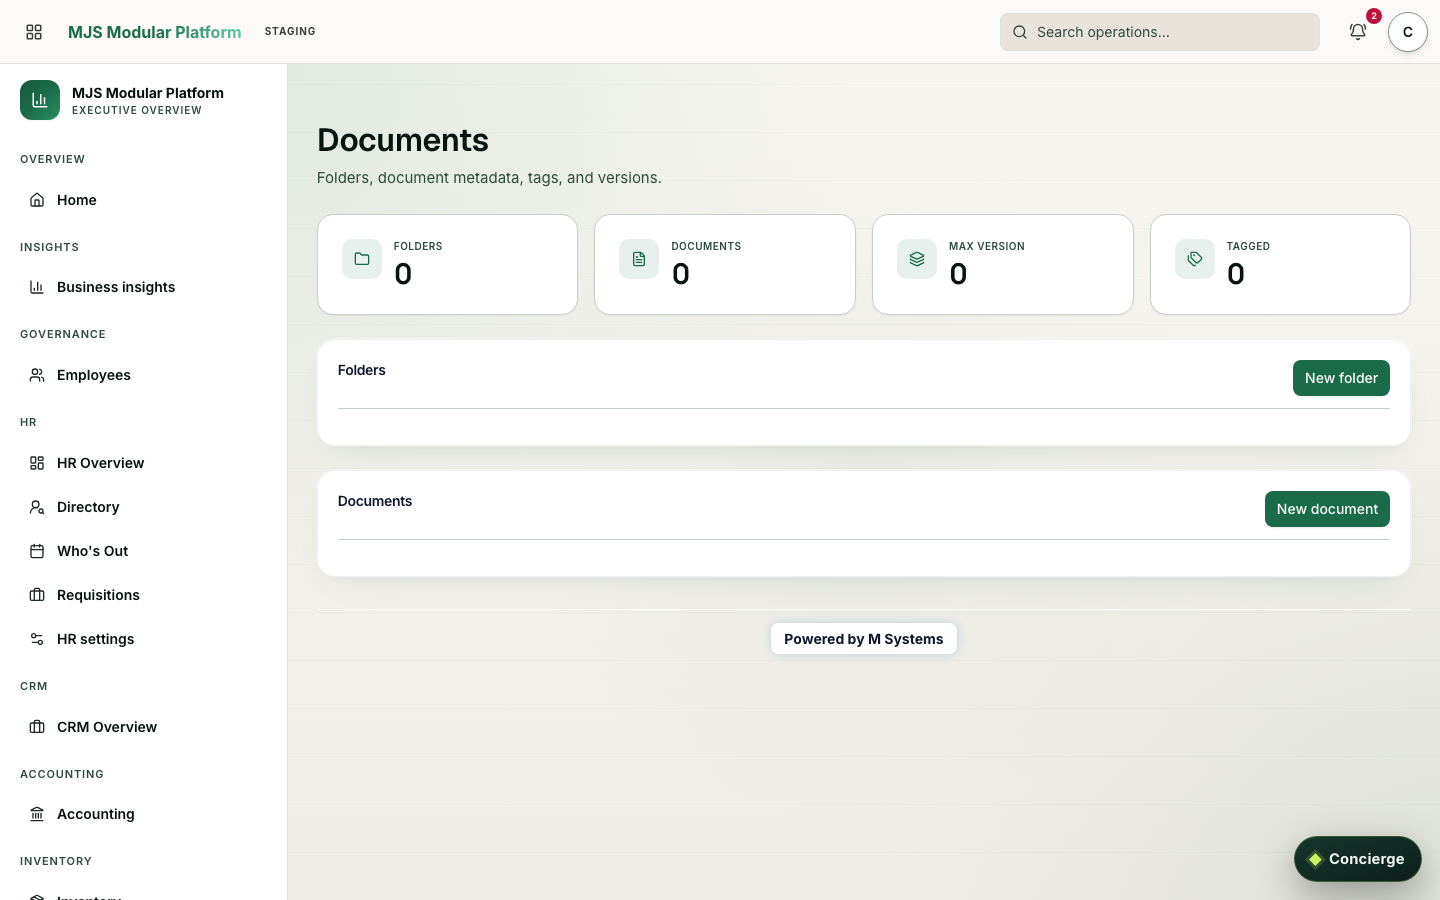This screenshot has width=1440, height=900.
Task: Navigate to CRM Overview
Action: (x=144, y=727)
